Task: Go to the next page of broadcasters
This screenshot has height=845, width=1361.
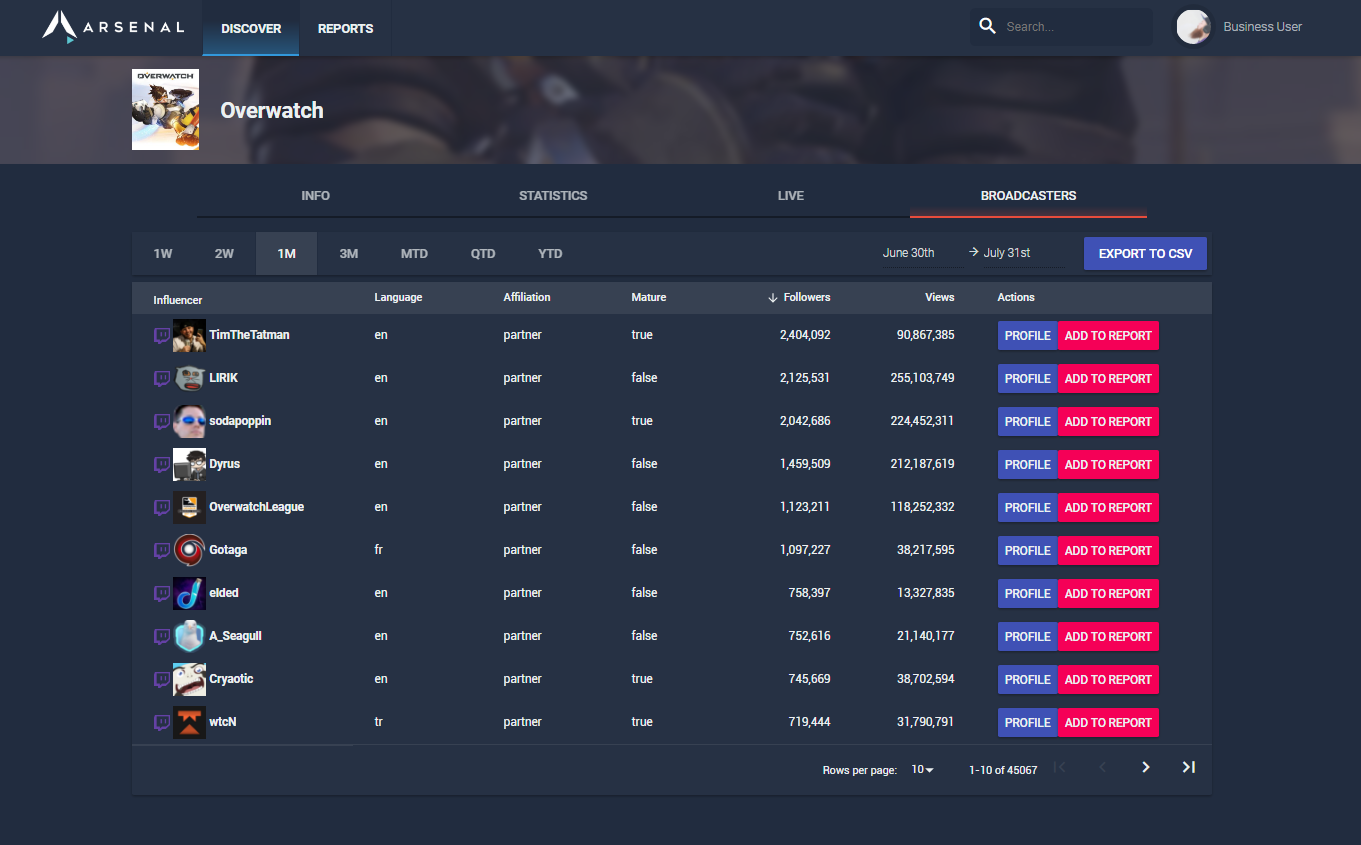Action: click(1145, 767)
